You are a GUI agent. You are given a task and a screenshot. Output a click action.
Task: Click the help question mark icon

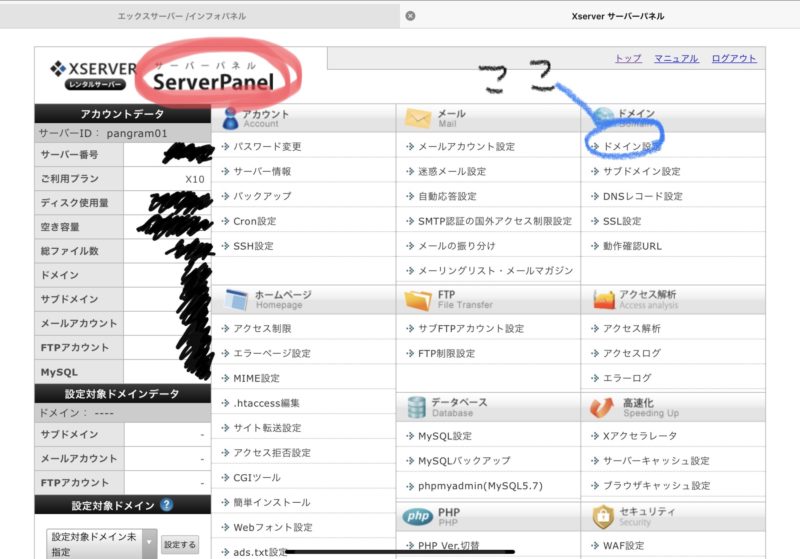click(x=166, y=505)
